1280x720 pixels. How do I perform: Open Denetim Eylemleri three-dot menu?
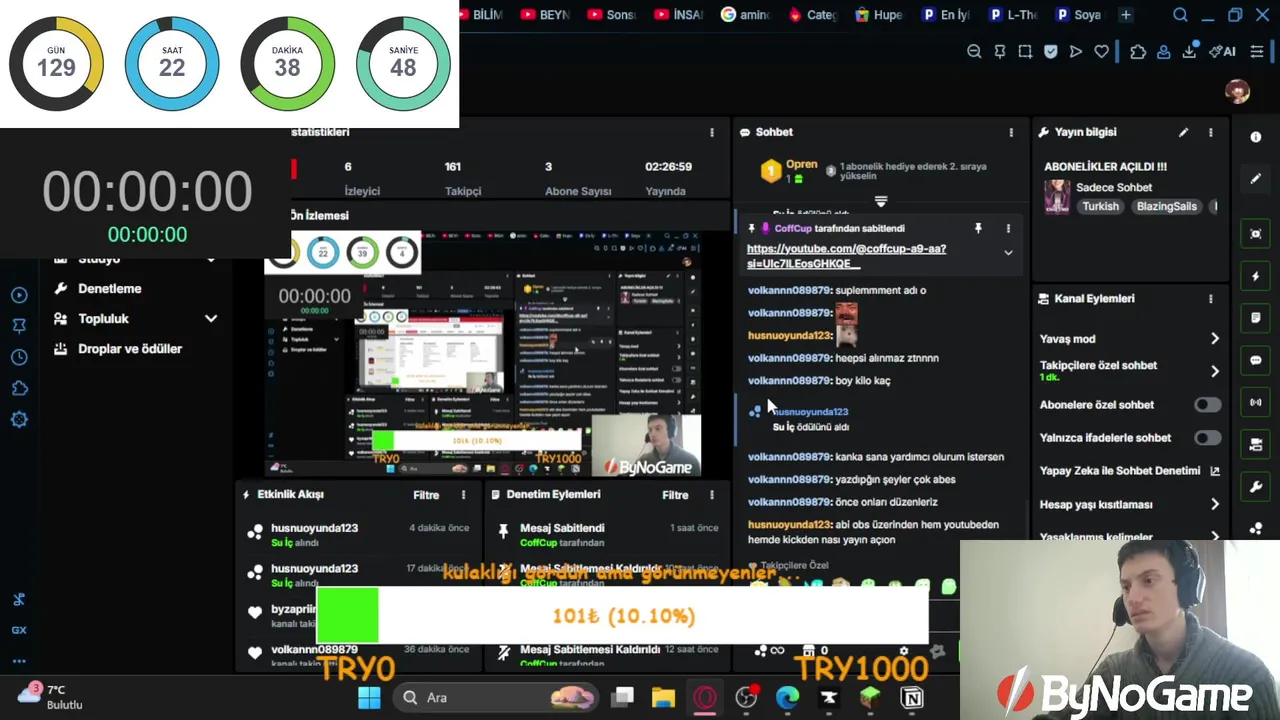(x=712, y=495)
